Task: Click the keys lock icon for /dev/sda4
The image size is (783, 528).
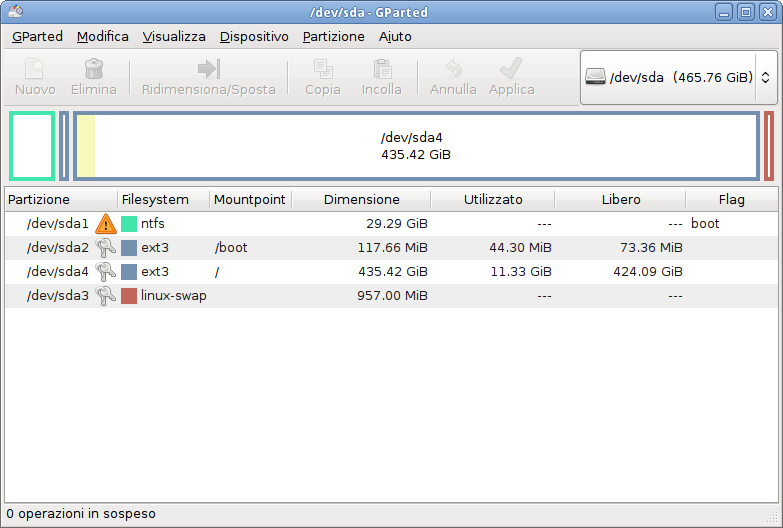Action: [x=105, y=271]
